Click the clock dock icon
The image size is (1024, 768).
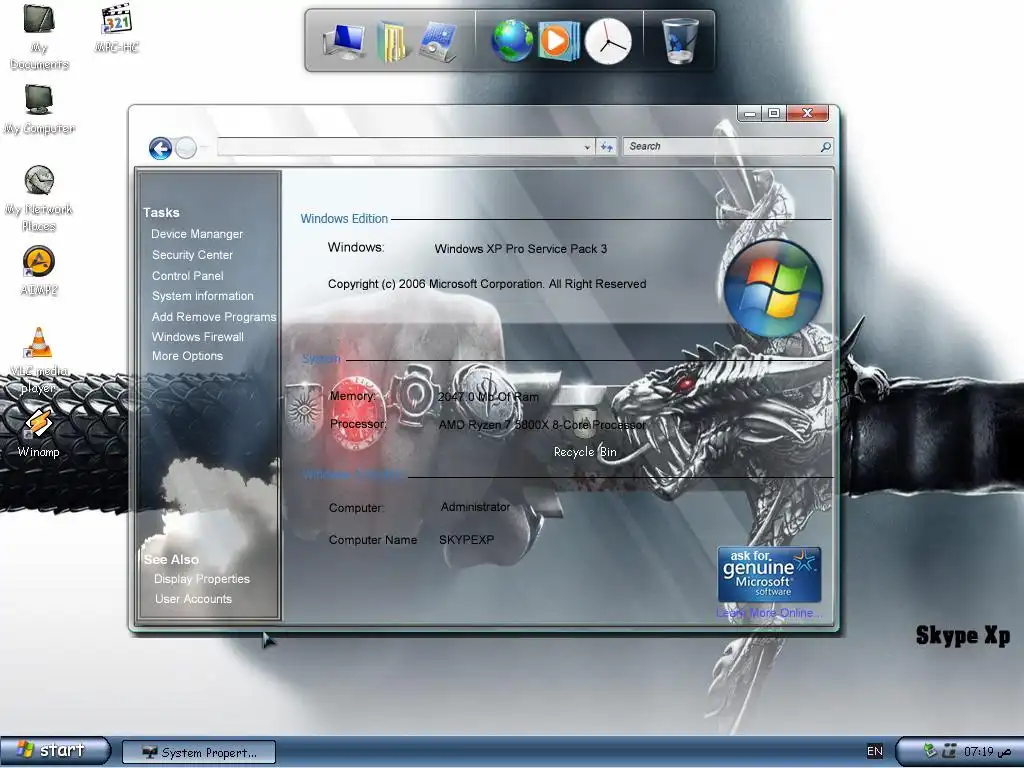[608, 42]
